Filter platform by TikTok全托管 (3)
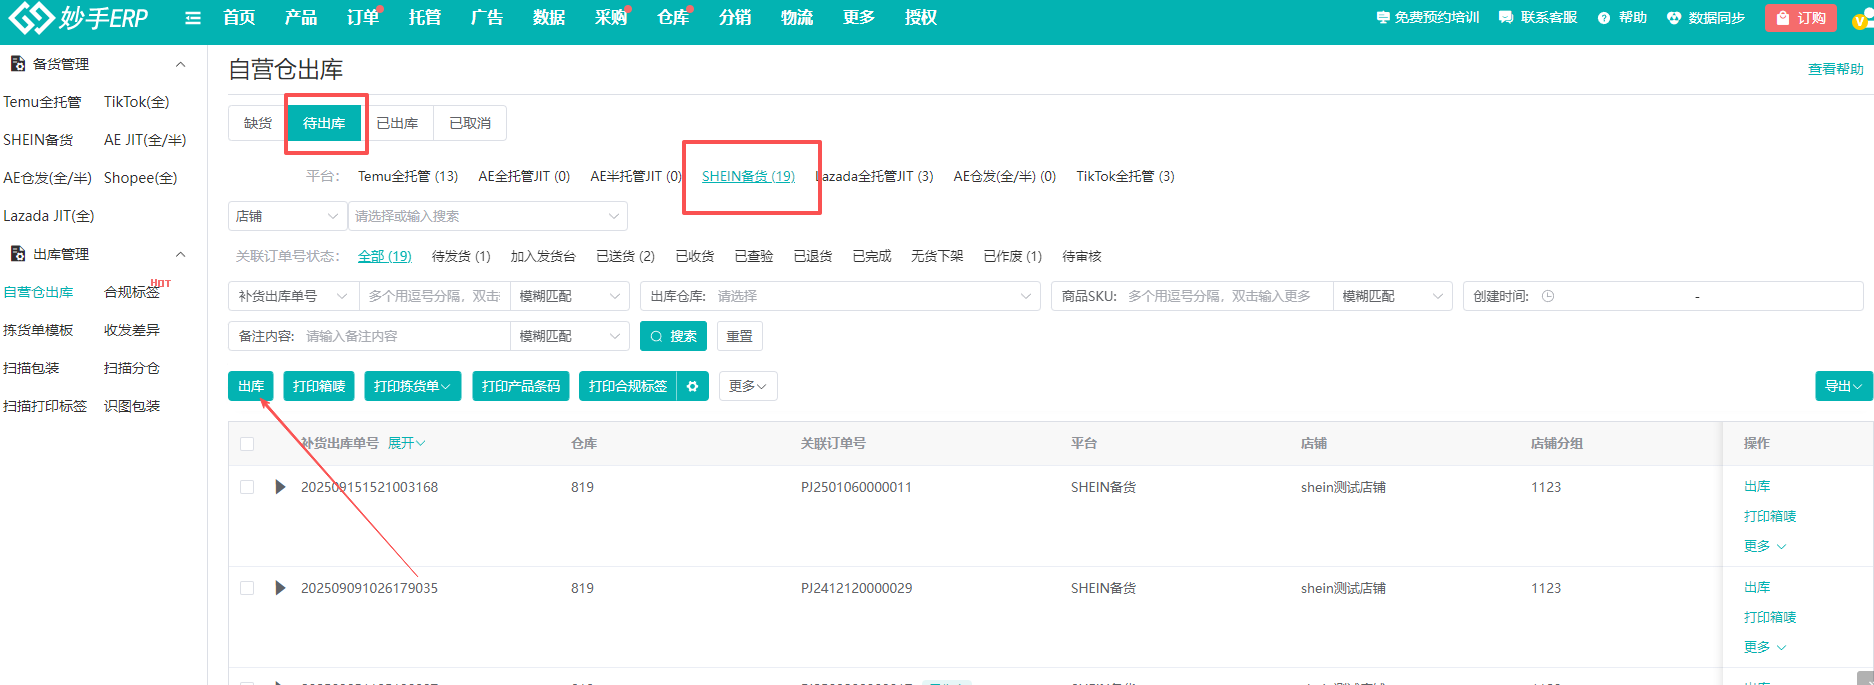 click(x=1125, y=176)
